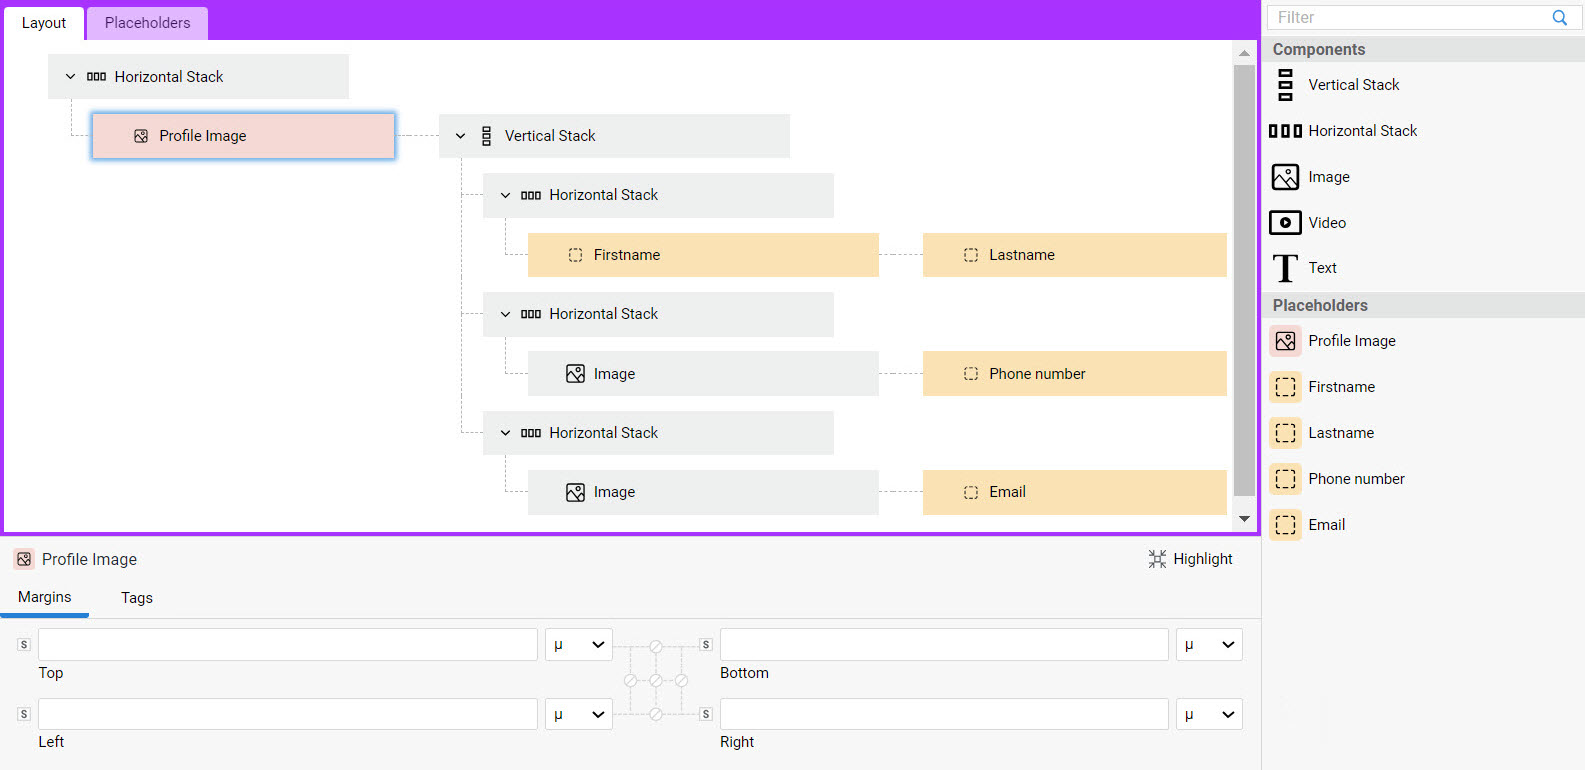Click the vertical scrollbar thumb in layout
Viewport: 1585px width, 770px height.
coord(1244,280)
